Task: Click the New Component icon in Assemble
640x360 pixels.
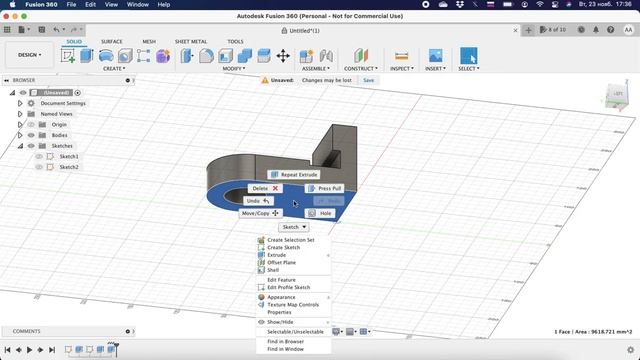Action: coord(306,56)
